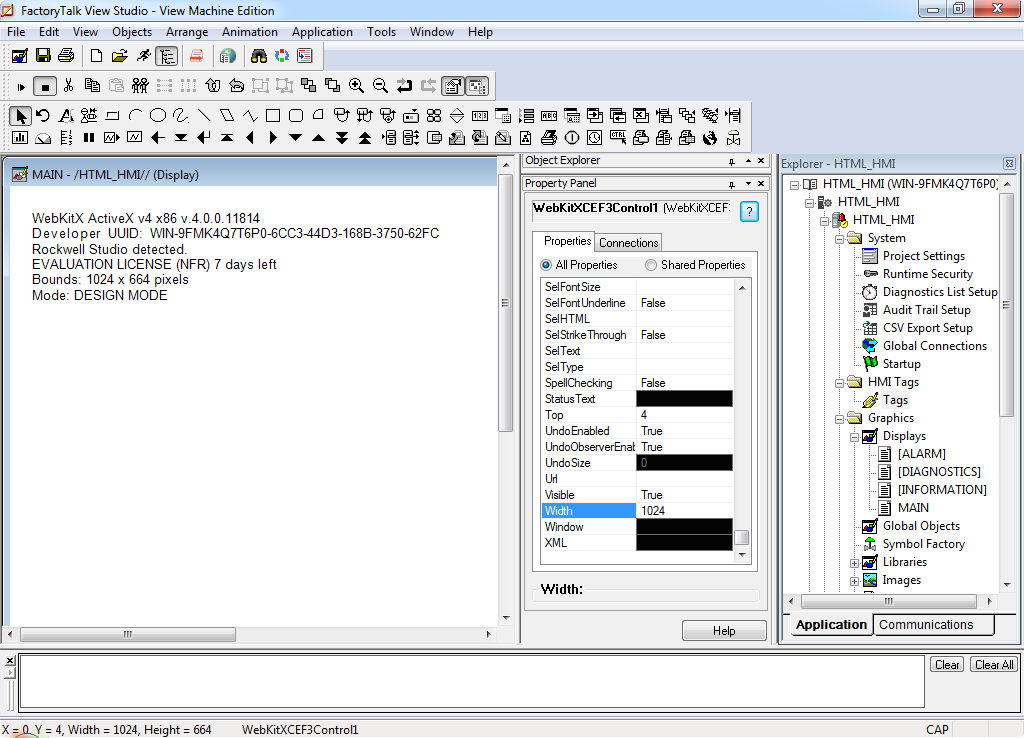Select the Rounded Rectangle drawing tool
Viewport: 1024px width, 738px height.
296,116
